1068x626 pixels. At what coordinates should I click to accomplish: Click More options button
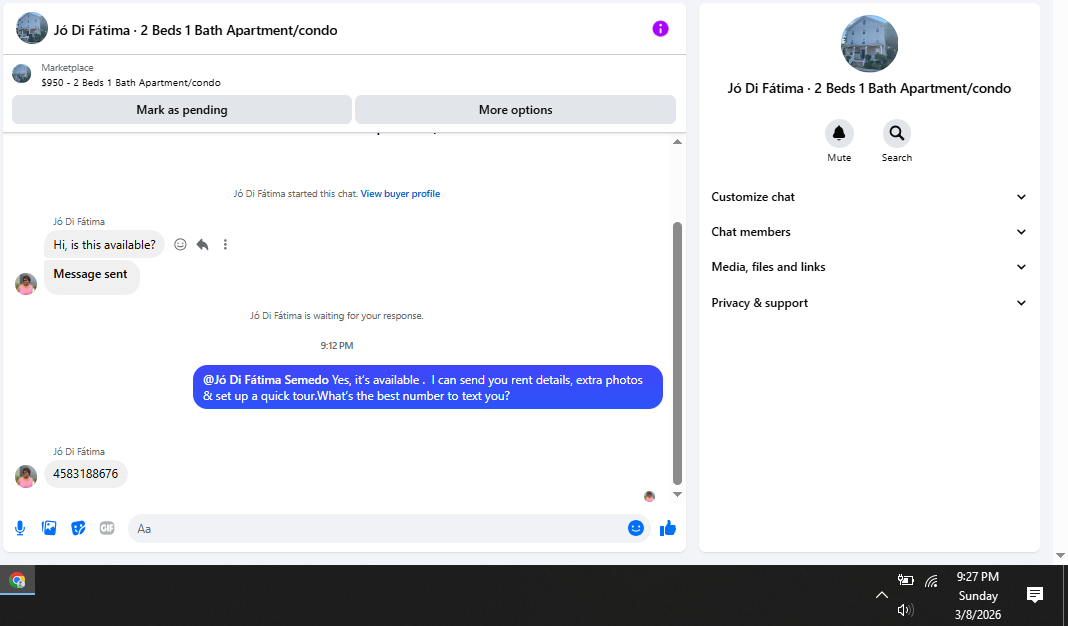coord(516,110)
